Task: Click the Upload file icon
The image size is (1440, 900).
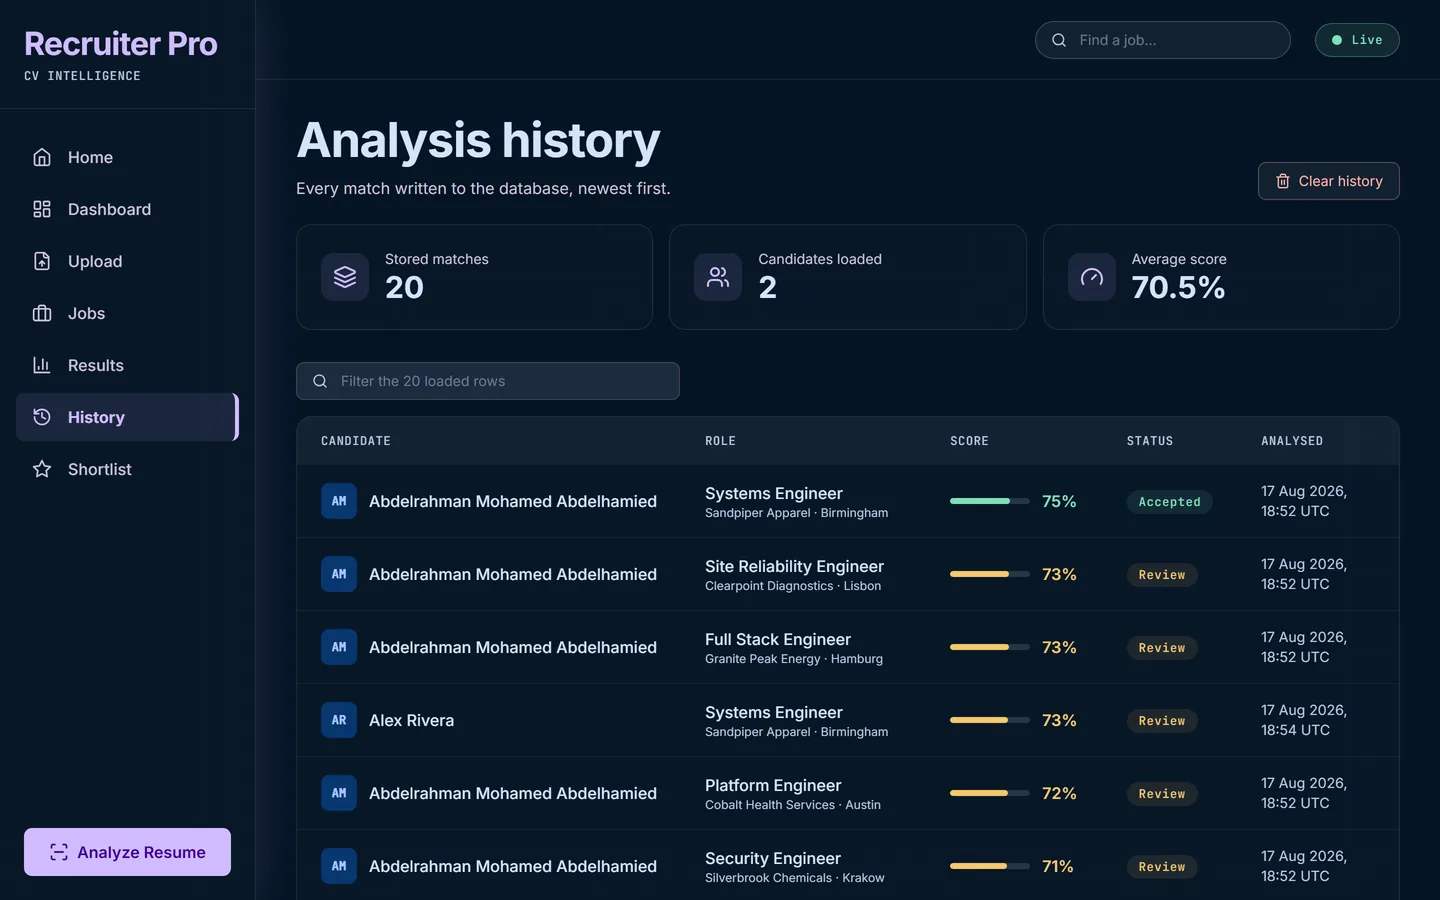Action: click(42, 261)
